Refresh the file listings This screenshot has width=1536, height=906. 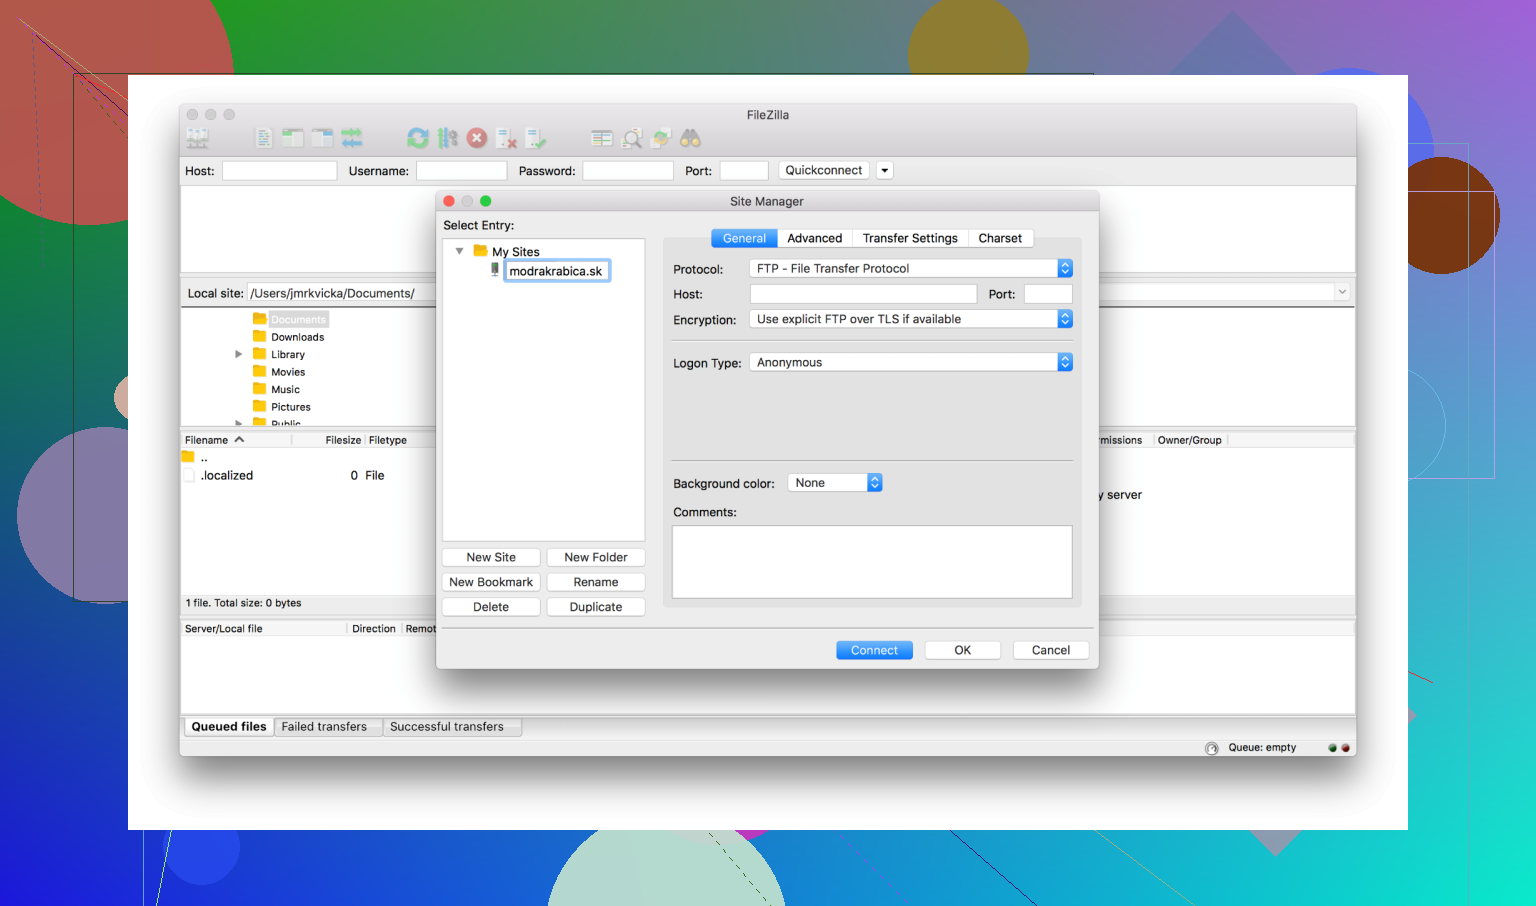[x=418, y=138]
